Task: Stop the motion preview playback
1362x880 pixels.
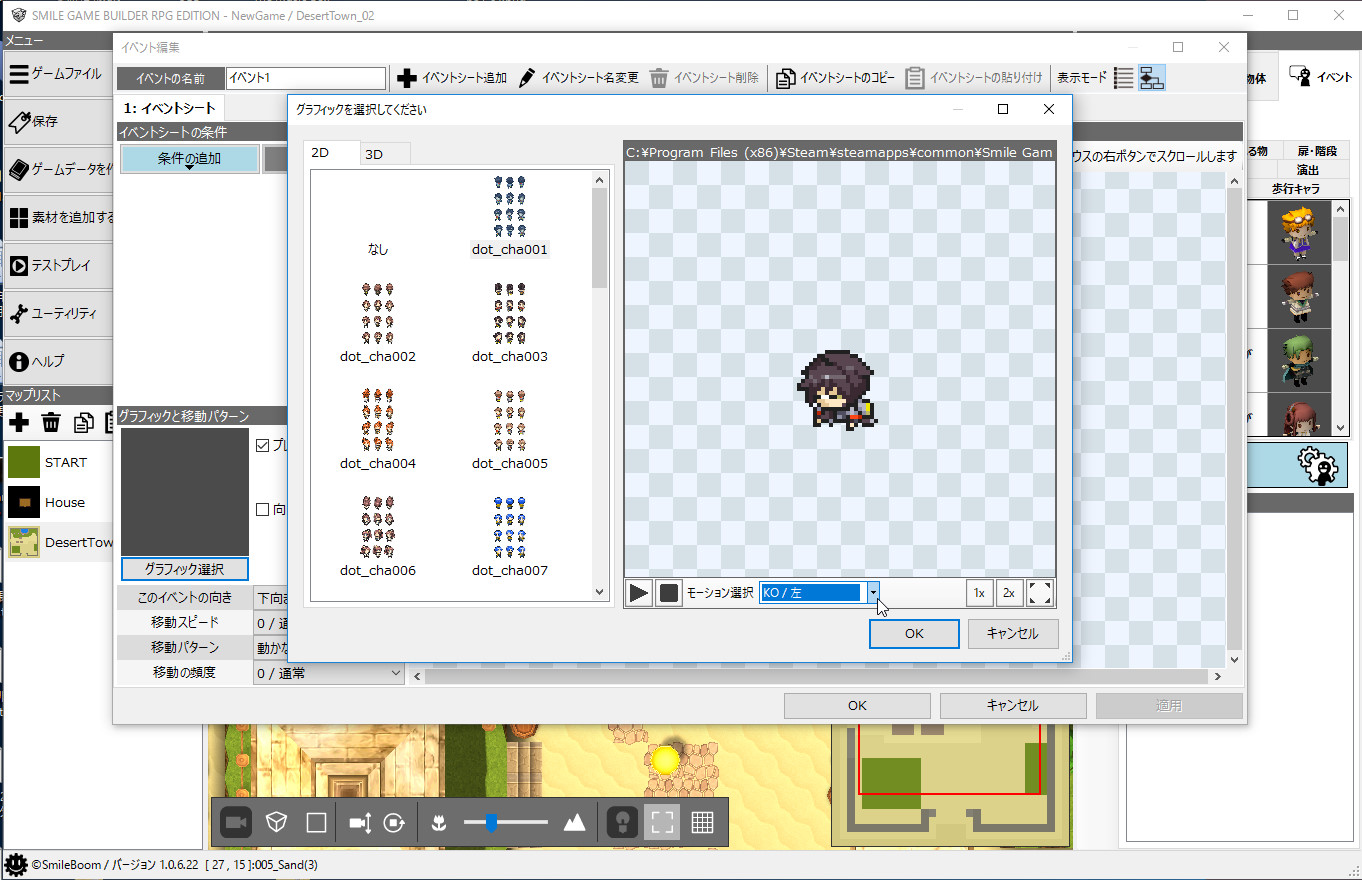Action: [x=669, y=593]
